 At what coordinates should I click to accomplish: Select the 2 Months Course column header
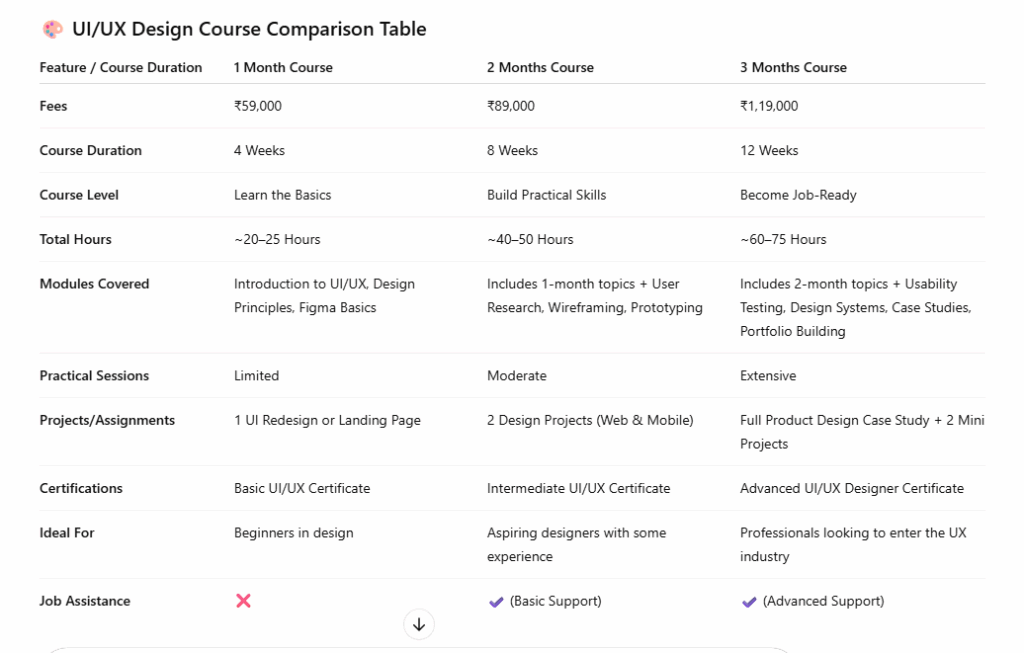[540, 68]
